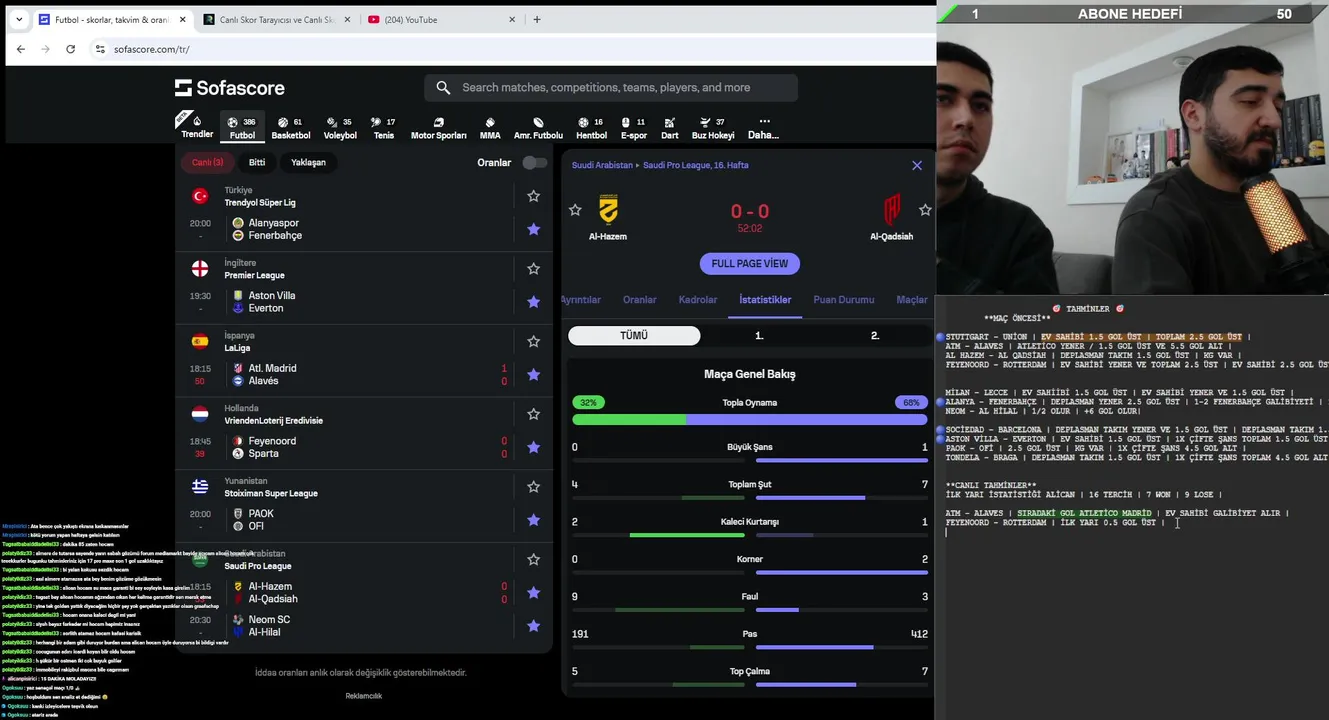Unfavorite the Feyenoord–Sparta match star
This screenshot has height=720, width=1329.
(x=533, y=447)
